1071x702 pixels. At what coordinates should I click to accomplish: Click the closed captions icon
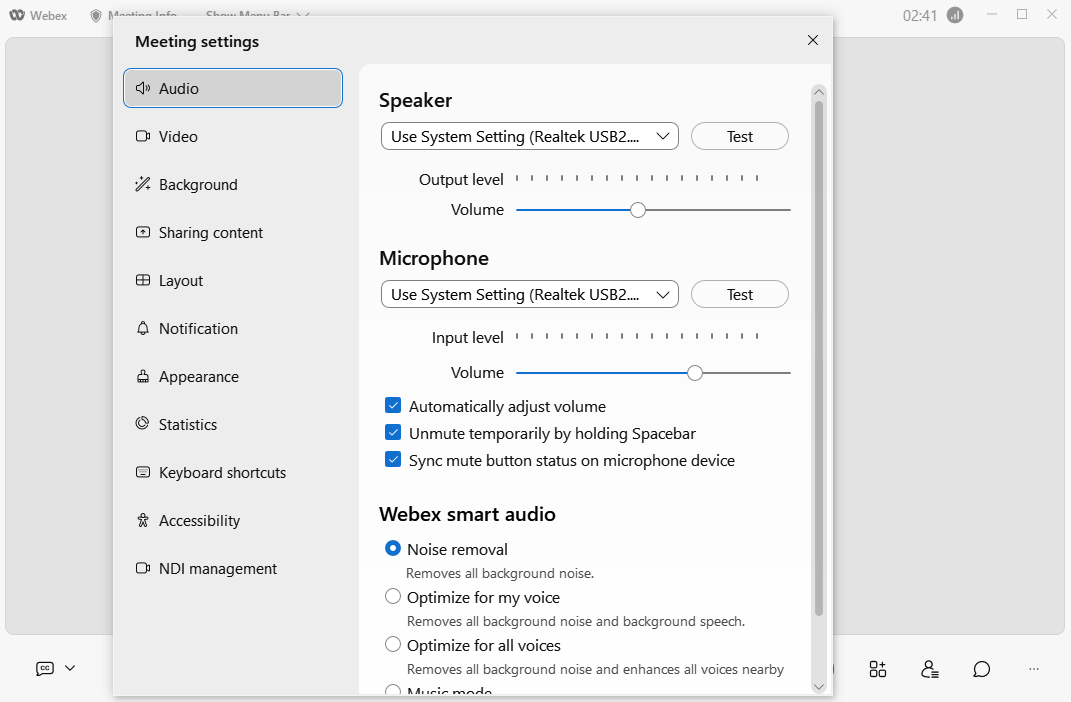point(45,669)
